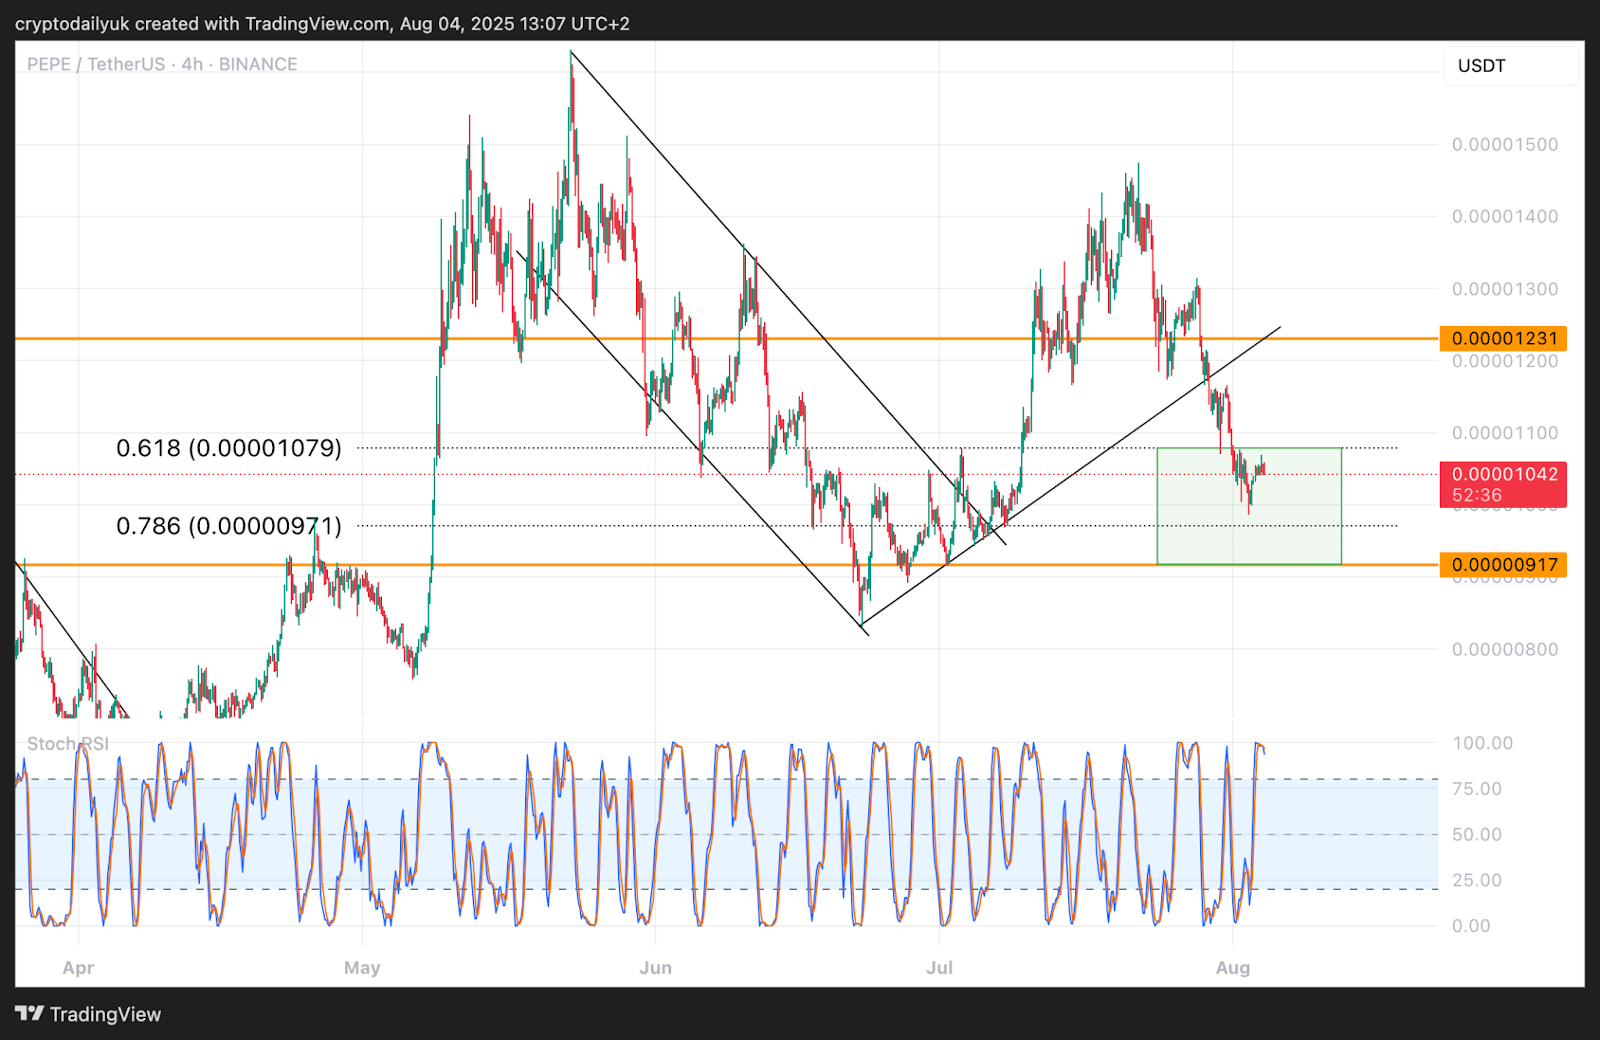Click the Jul marker on time axis
Viewport: 1600px width, 1040px height.
tap(939, 967)
